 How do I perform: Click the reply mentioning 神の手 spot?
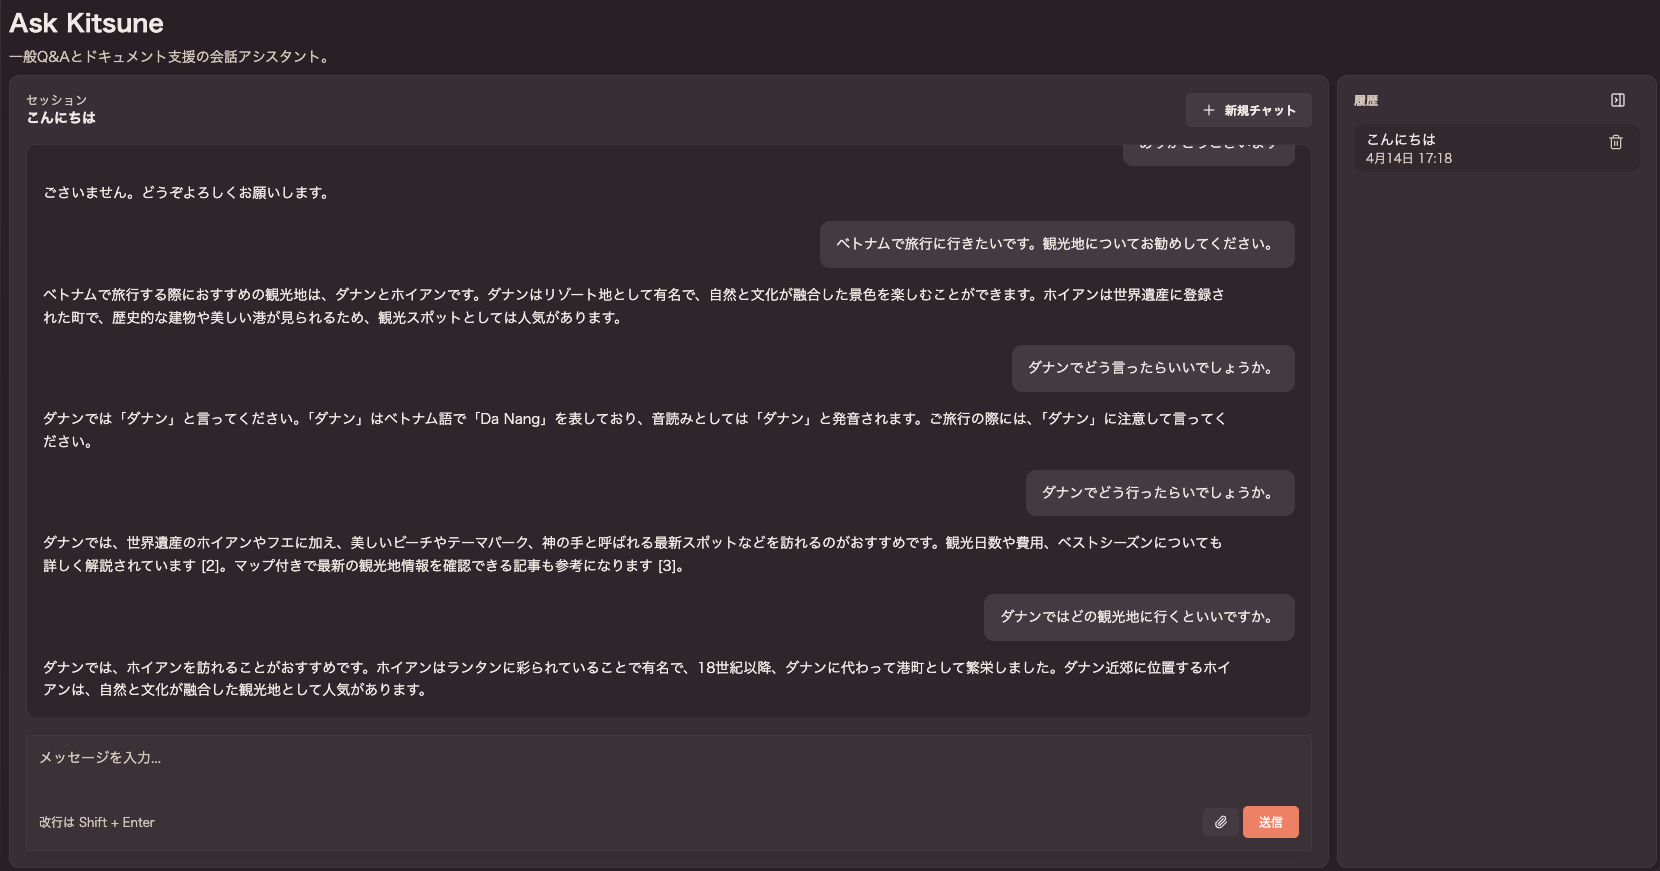pos(632,554)
